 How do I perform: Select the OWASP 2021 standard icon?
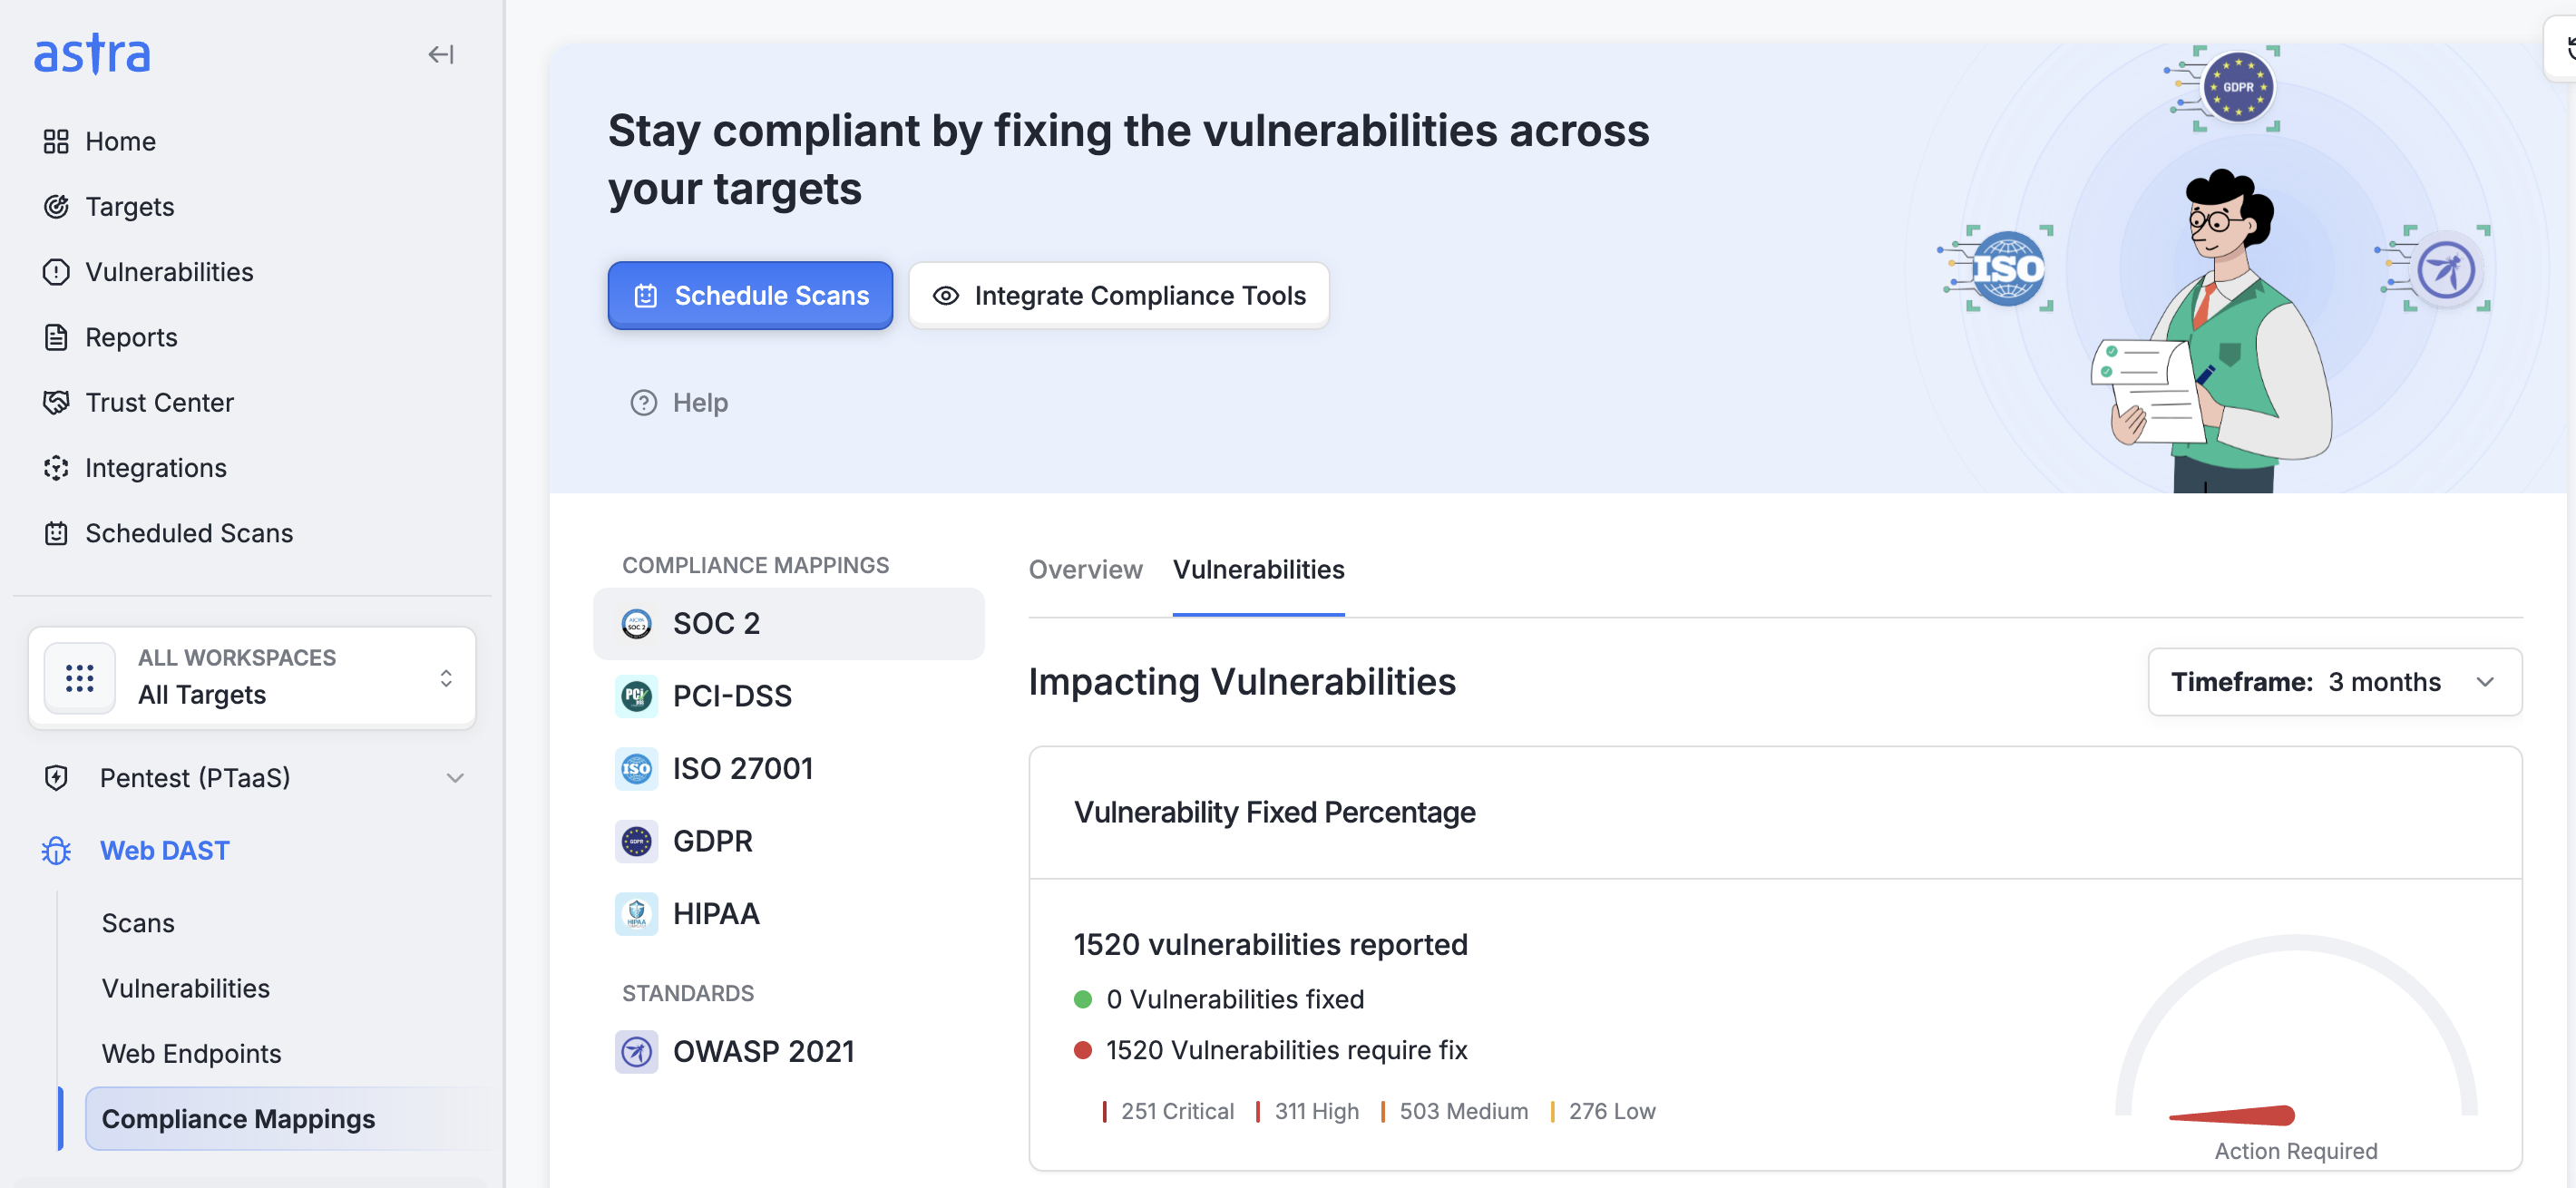(636, 1051)
